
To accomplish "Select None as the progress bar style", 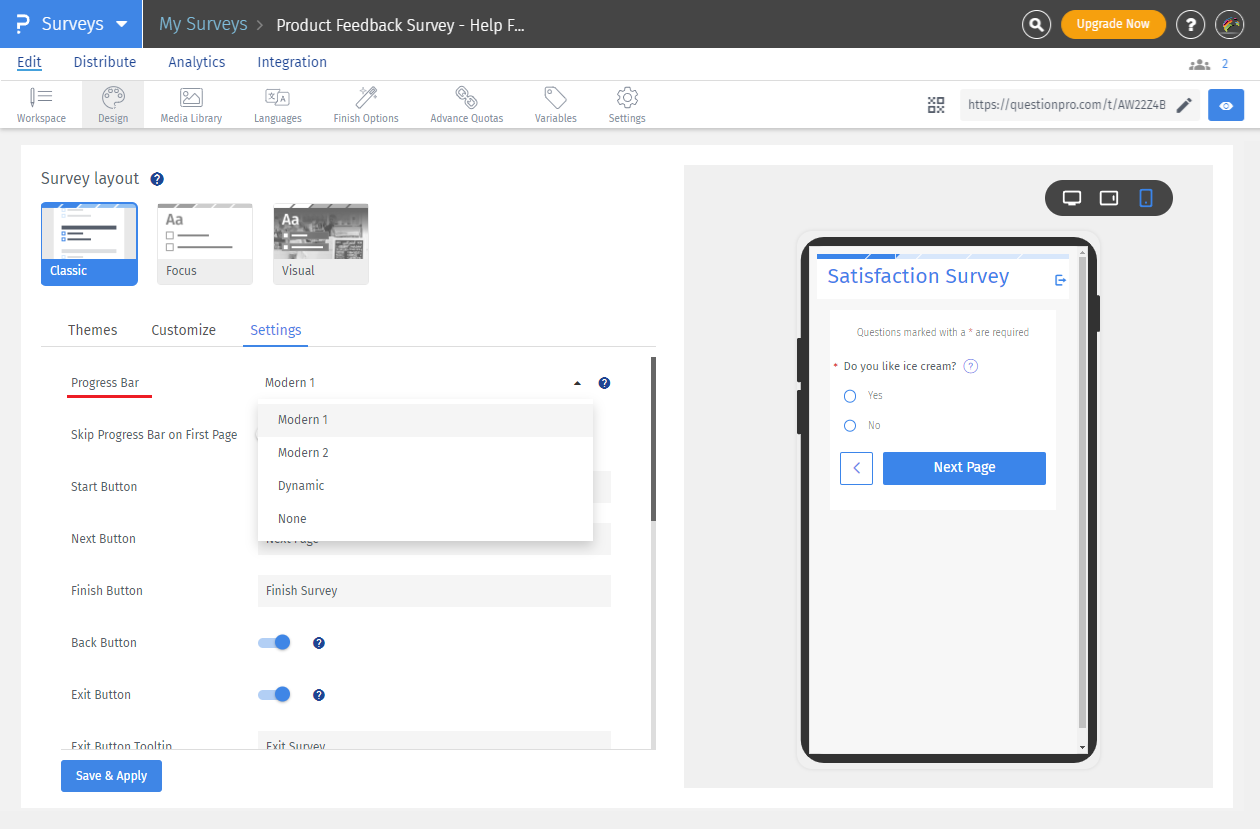I will pyautogui.click(x=292, y=518).
